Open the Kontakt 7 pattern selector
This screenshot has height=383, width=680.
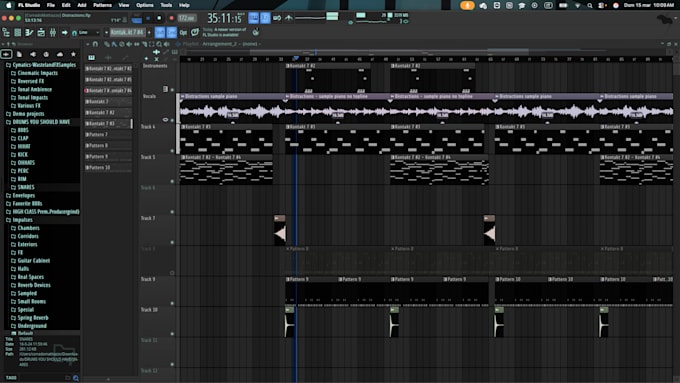pos(127,33)
